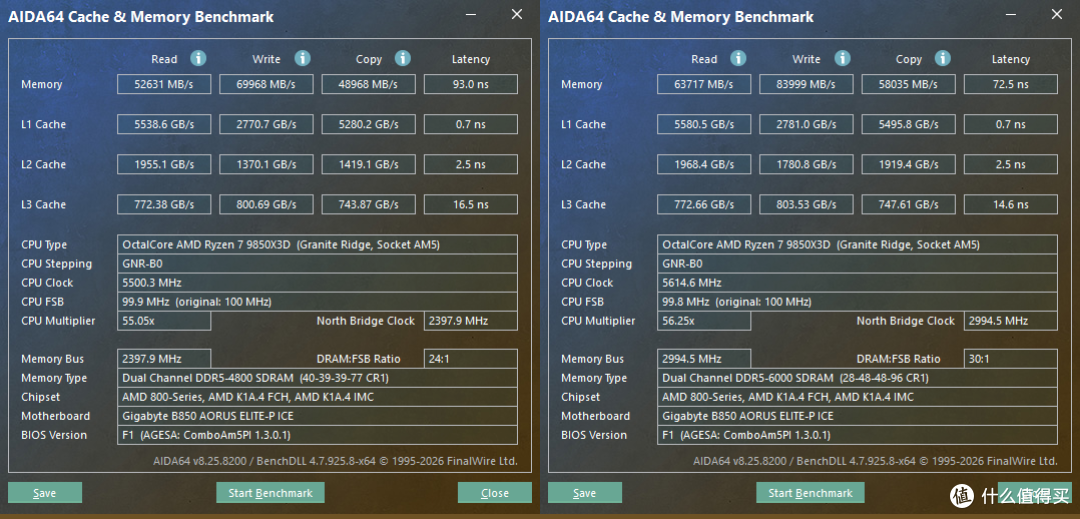Click the Write info icon in right window
Screen dimensions: 1080x519
coord(842,59)
